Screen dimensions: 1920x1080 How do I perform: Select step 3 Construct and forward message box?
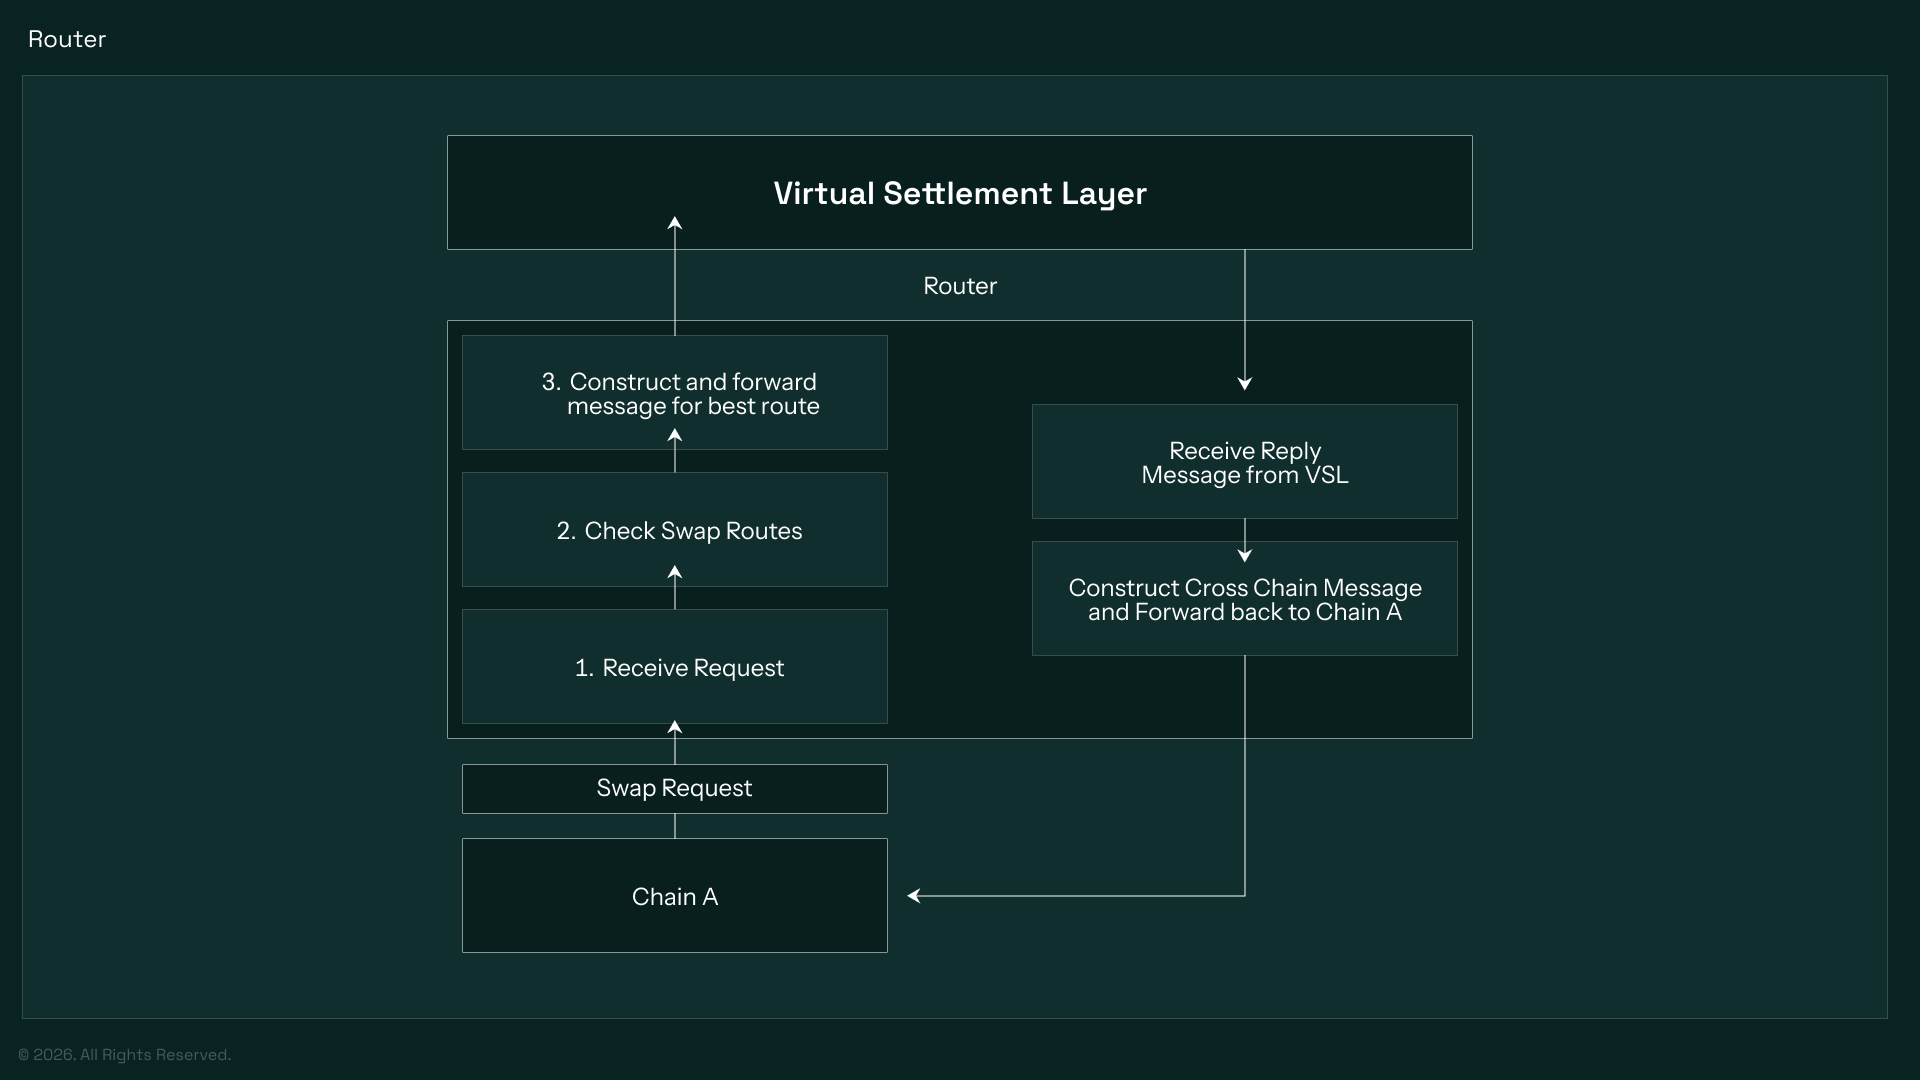pyautogui.click(x=674, y=392)
